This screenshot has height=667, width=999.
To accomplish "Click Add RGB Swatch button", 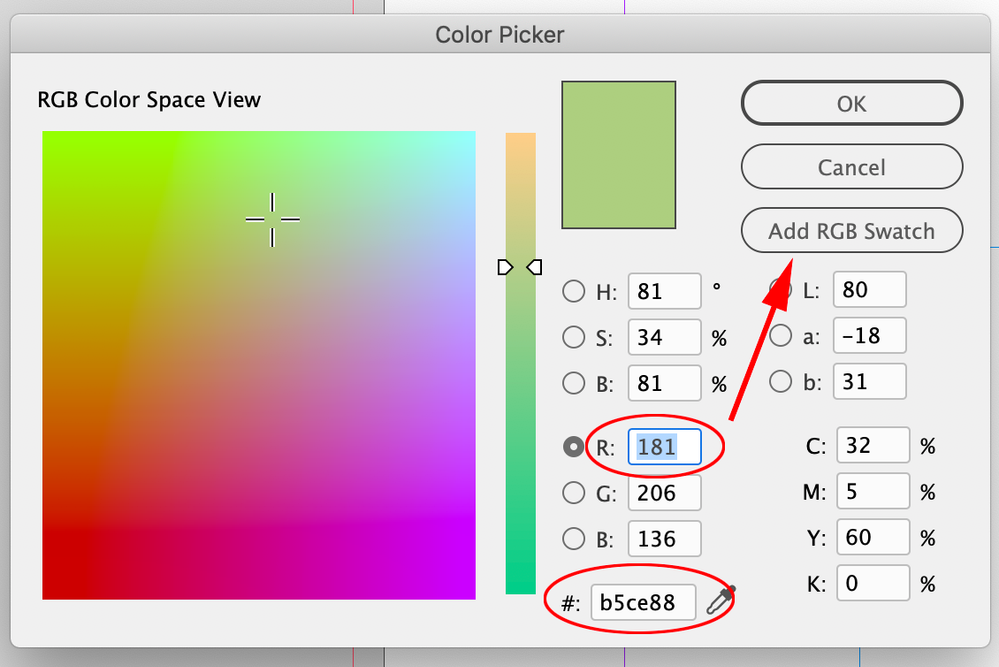I will click(x=851, y=231).
